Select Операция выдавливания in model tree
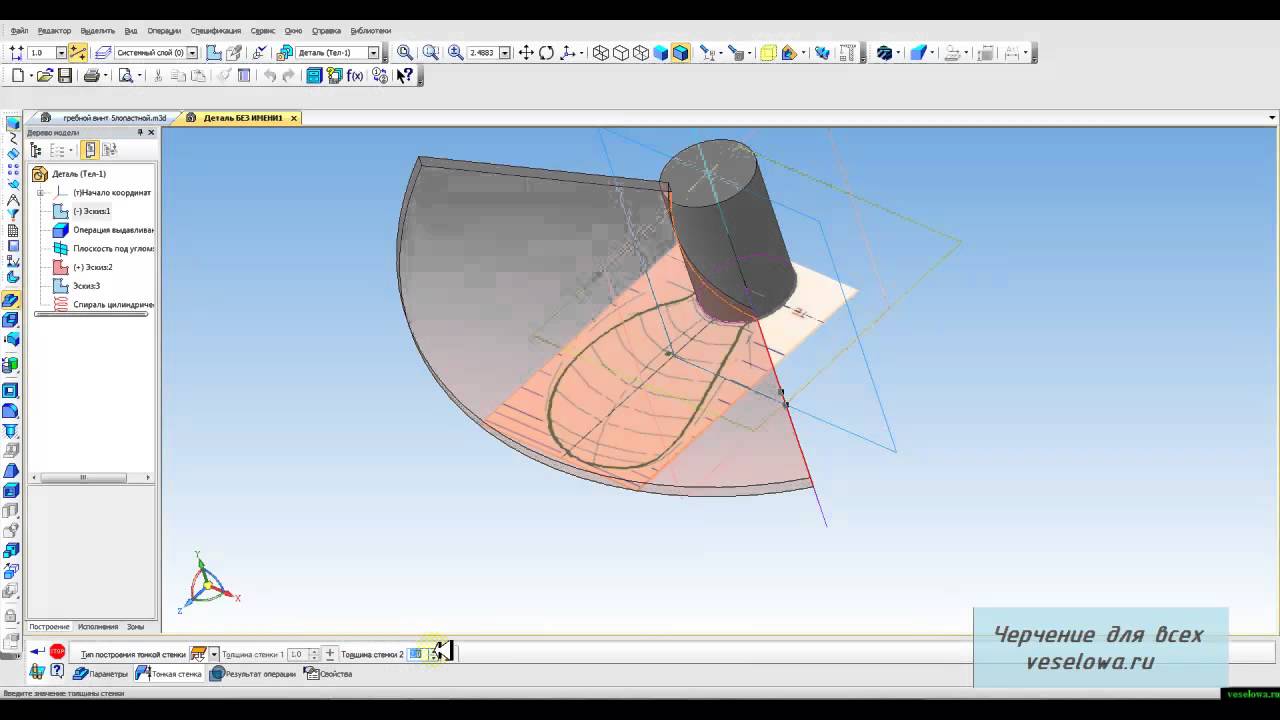This screenshot has height=720, width=1280. click(x=113, y=230)
